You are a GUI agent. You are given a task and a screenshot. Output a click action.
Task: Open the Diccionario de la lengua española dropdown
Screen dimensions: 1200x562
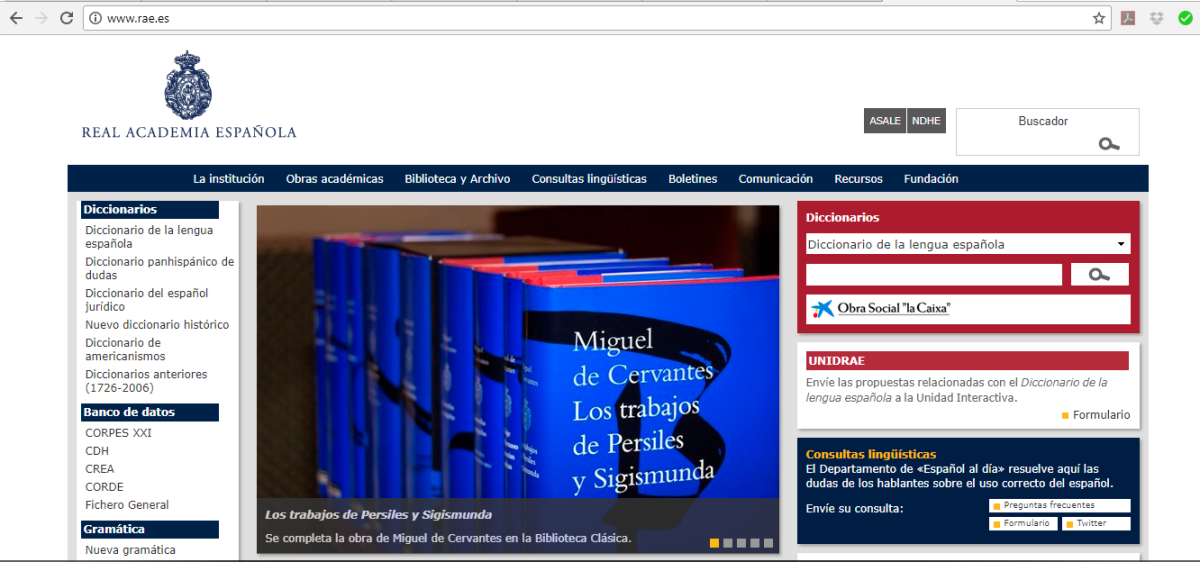click(968, 244)
